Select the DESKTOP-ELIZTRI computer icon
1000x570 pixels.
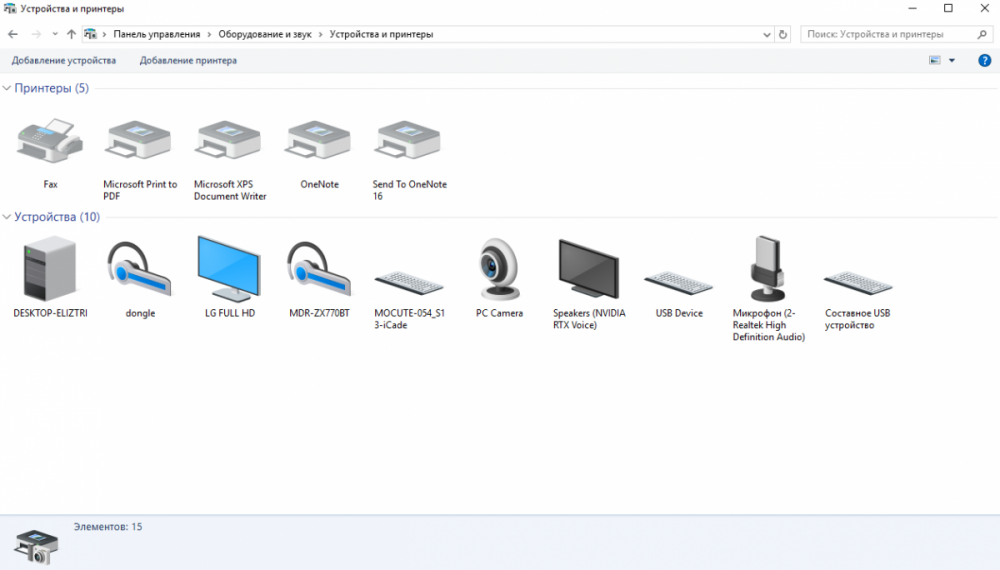click(x=50, y=270)
